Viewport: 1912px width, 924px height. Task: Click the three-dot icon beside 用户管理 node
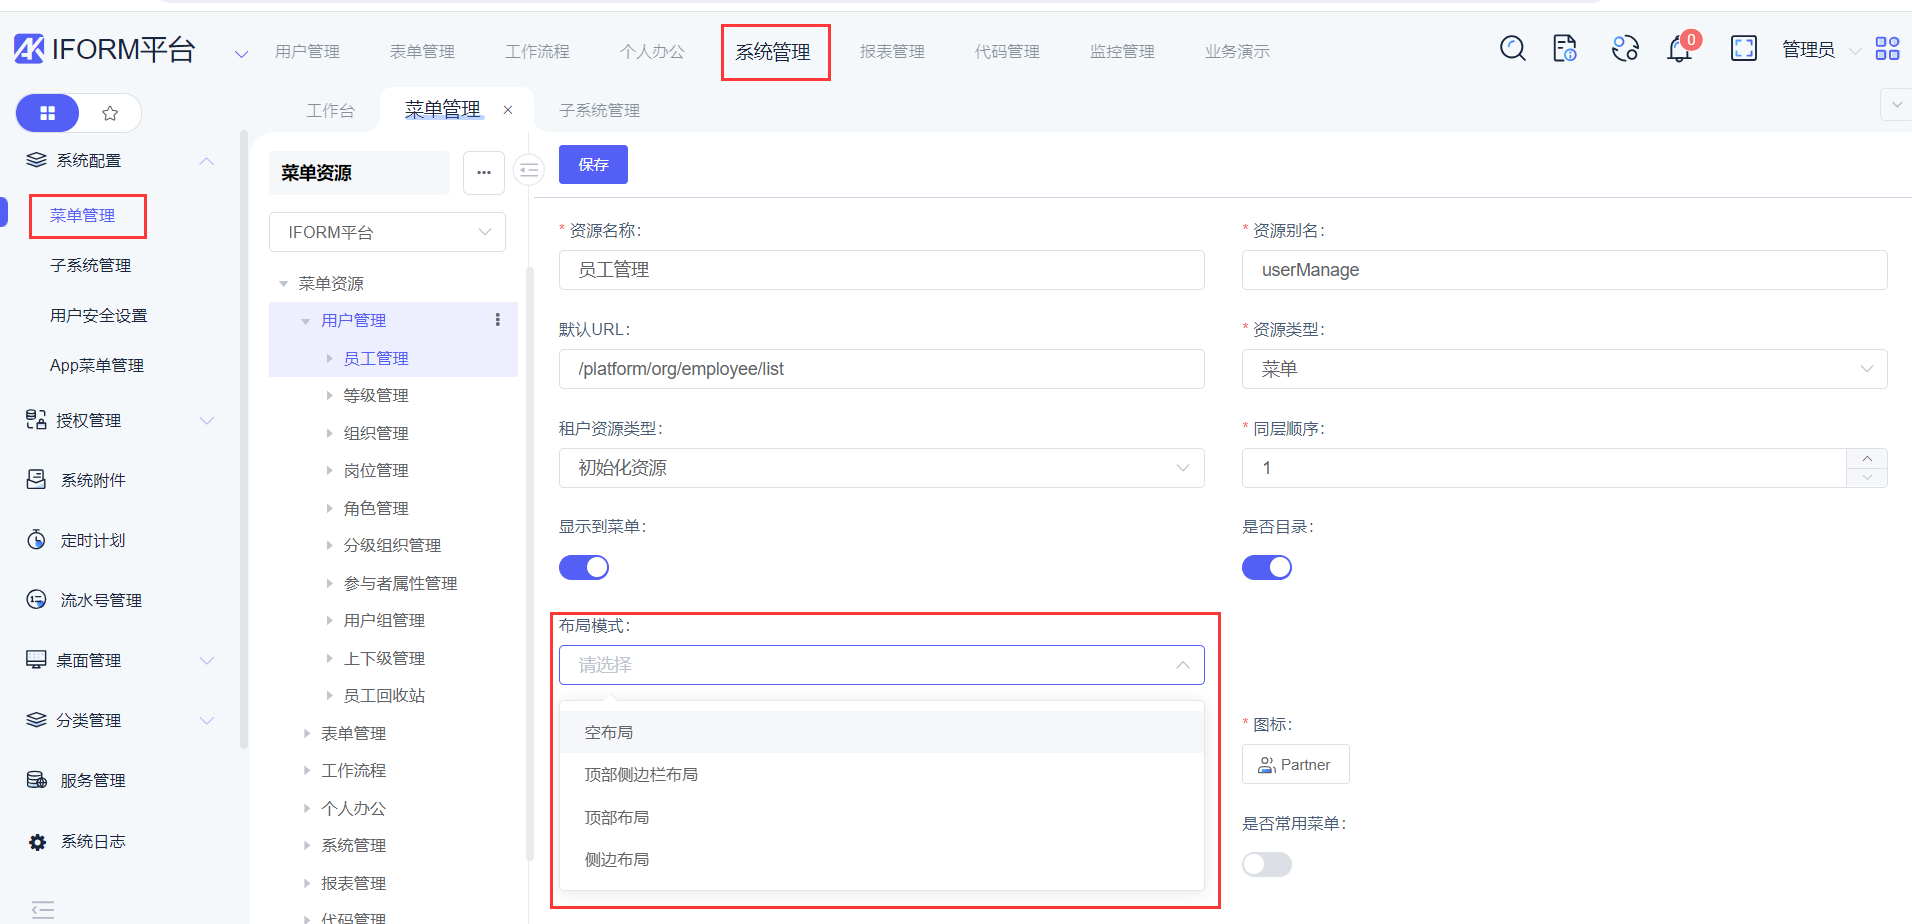(497, 320)
